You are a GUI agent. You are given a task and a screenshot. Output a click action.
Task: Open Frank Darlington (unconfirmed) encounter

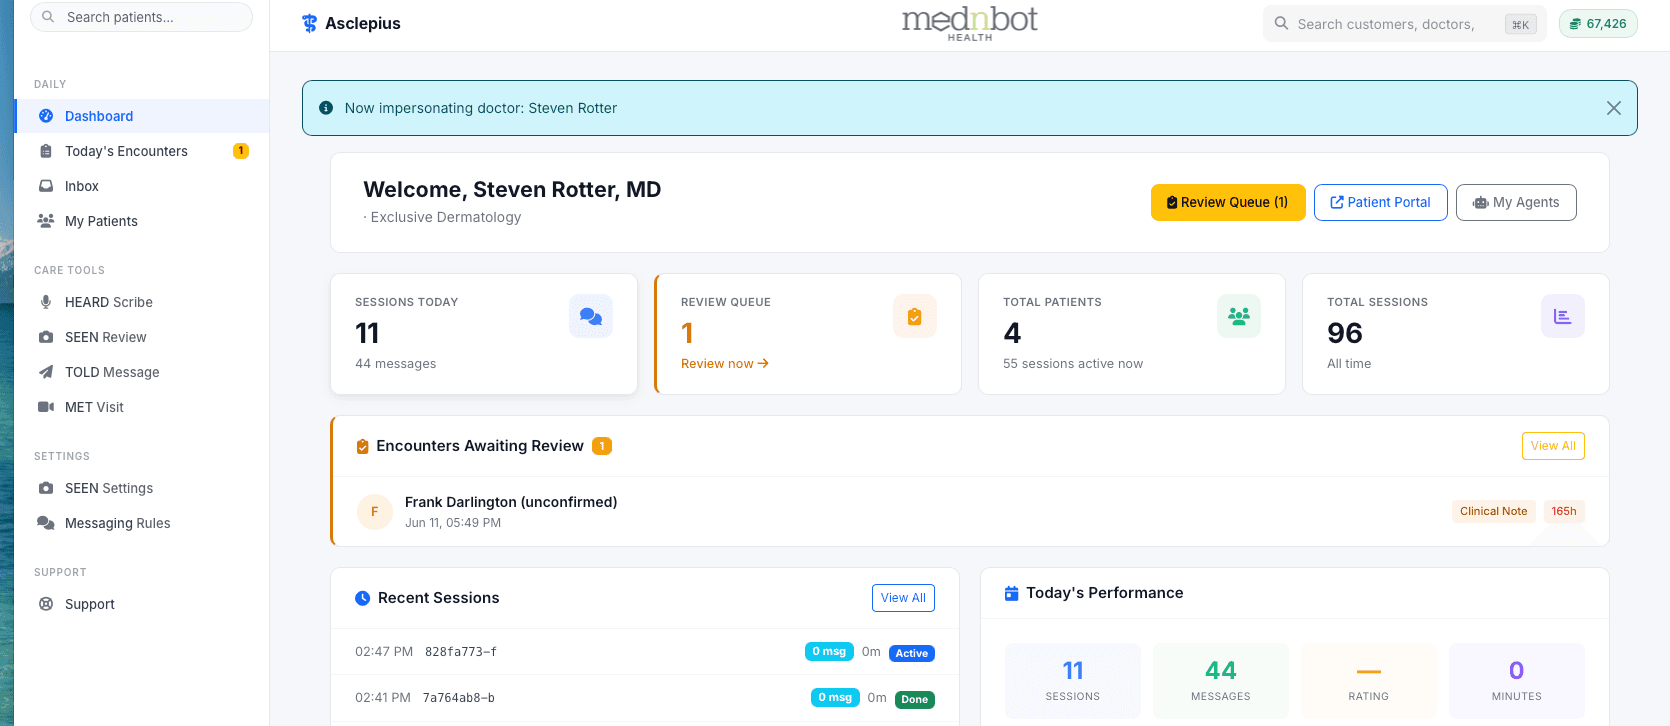970,511
